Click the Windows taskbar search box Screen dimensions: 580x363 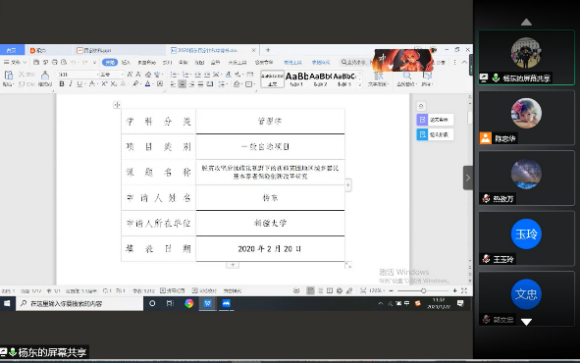point(80,303)
